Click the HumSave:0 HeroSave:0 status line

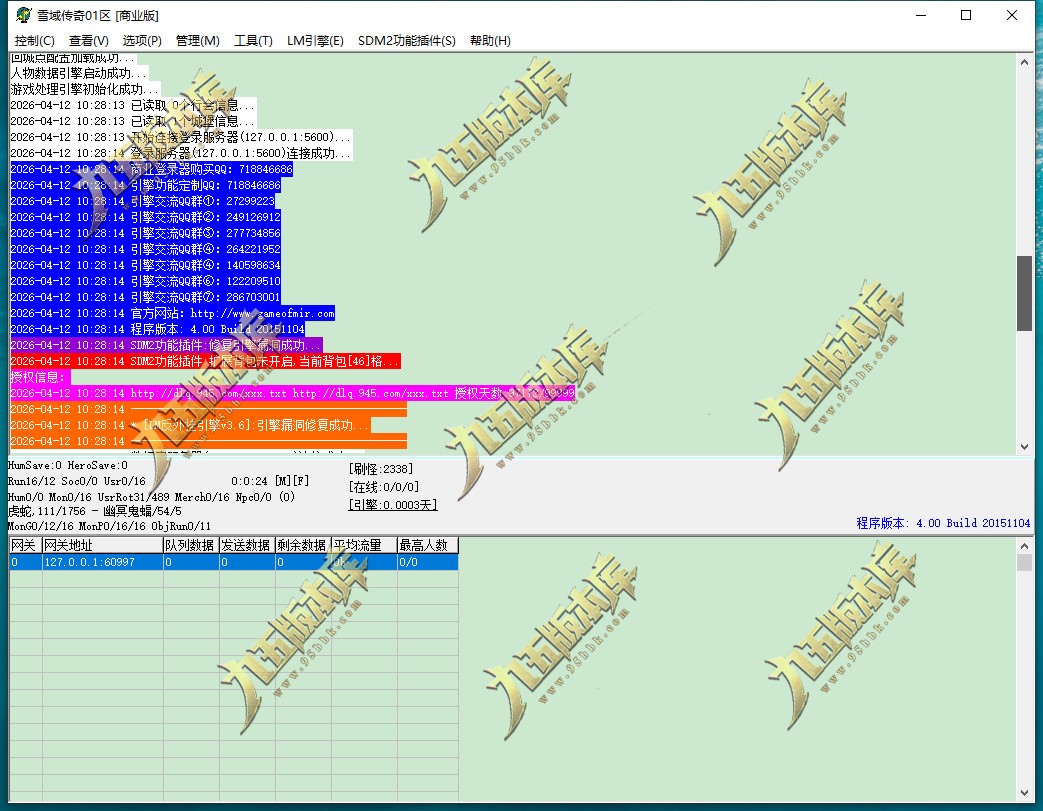coord(68,465)
